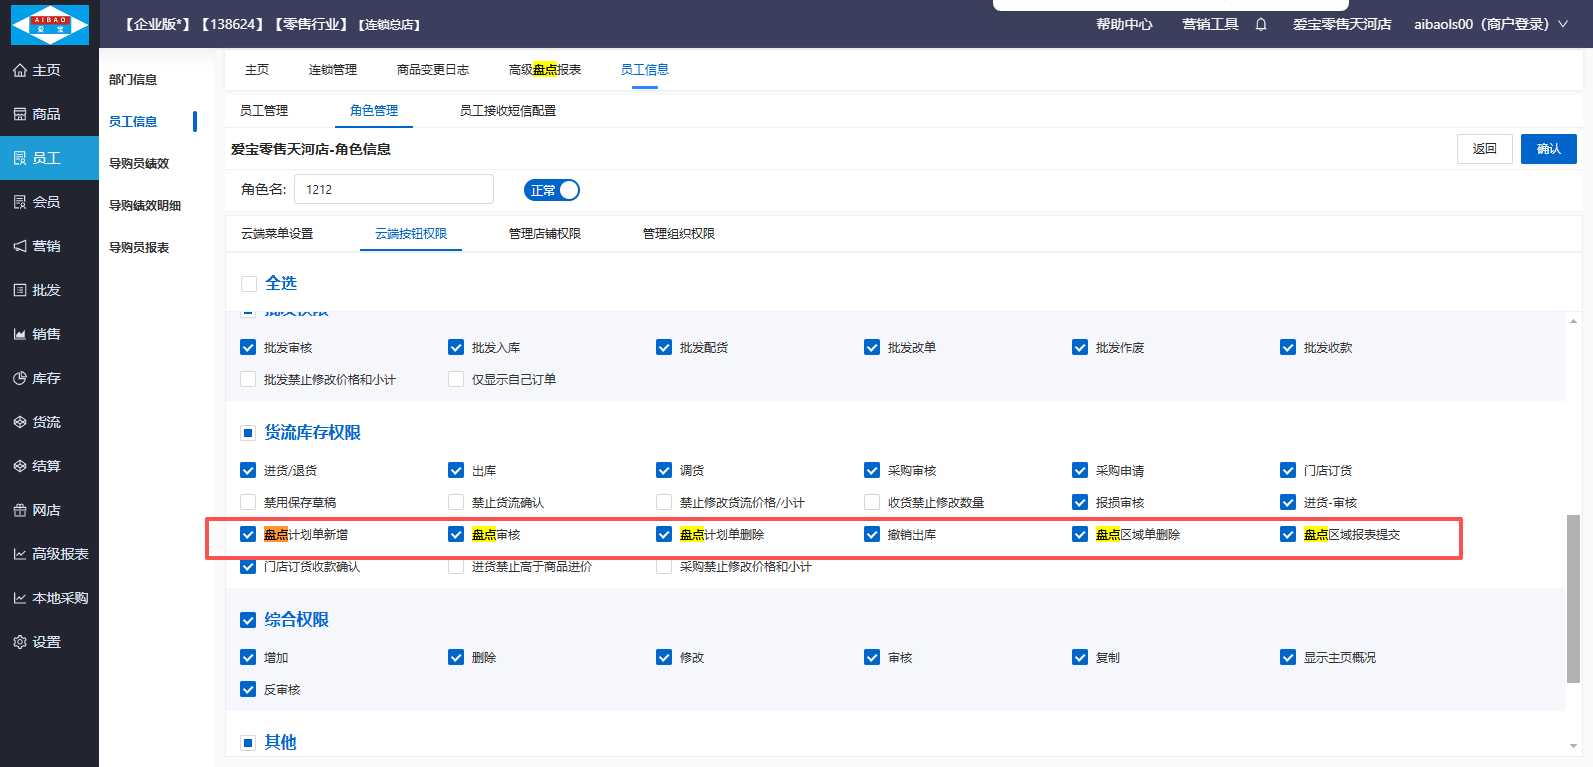Image resolution: width=1593 pixels, height=767 pixels.
Task: Open the 库存 sidebar icon
Action: click(x=20, y=378)
